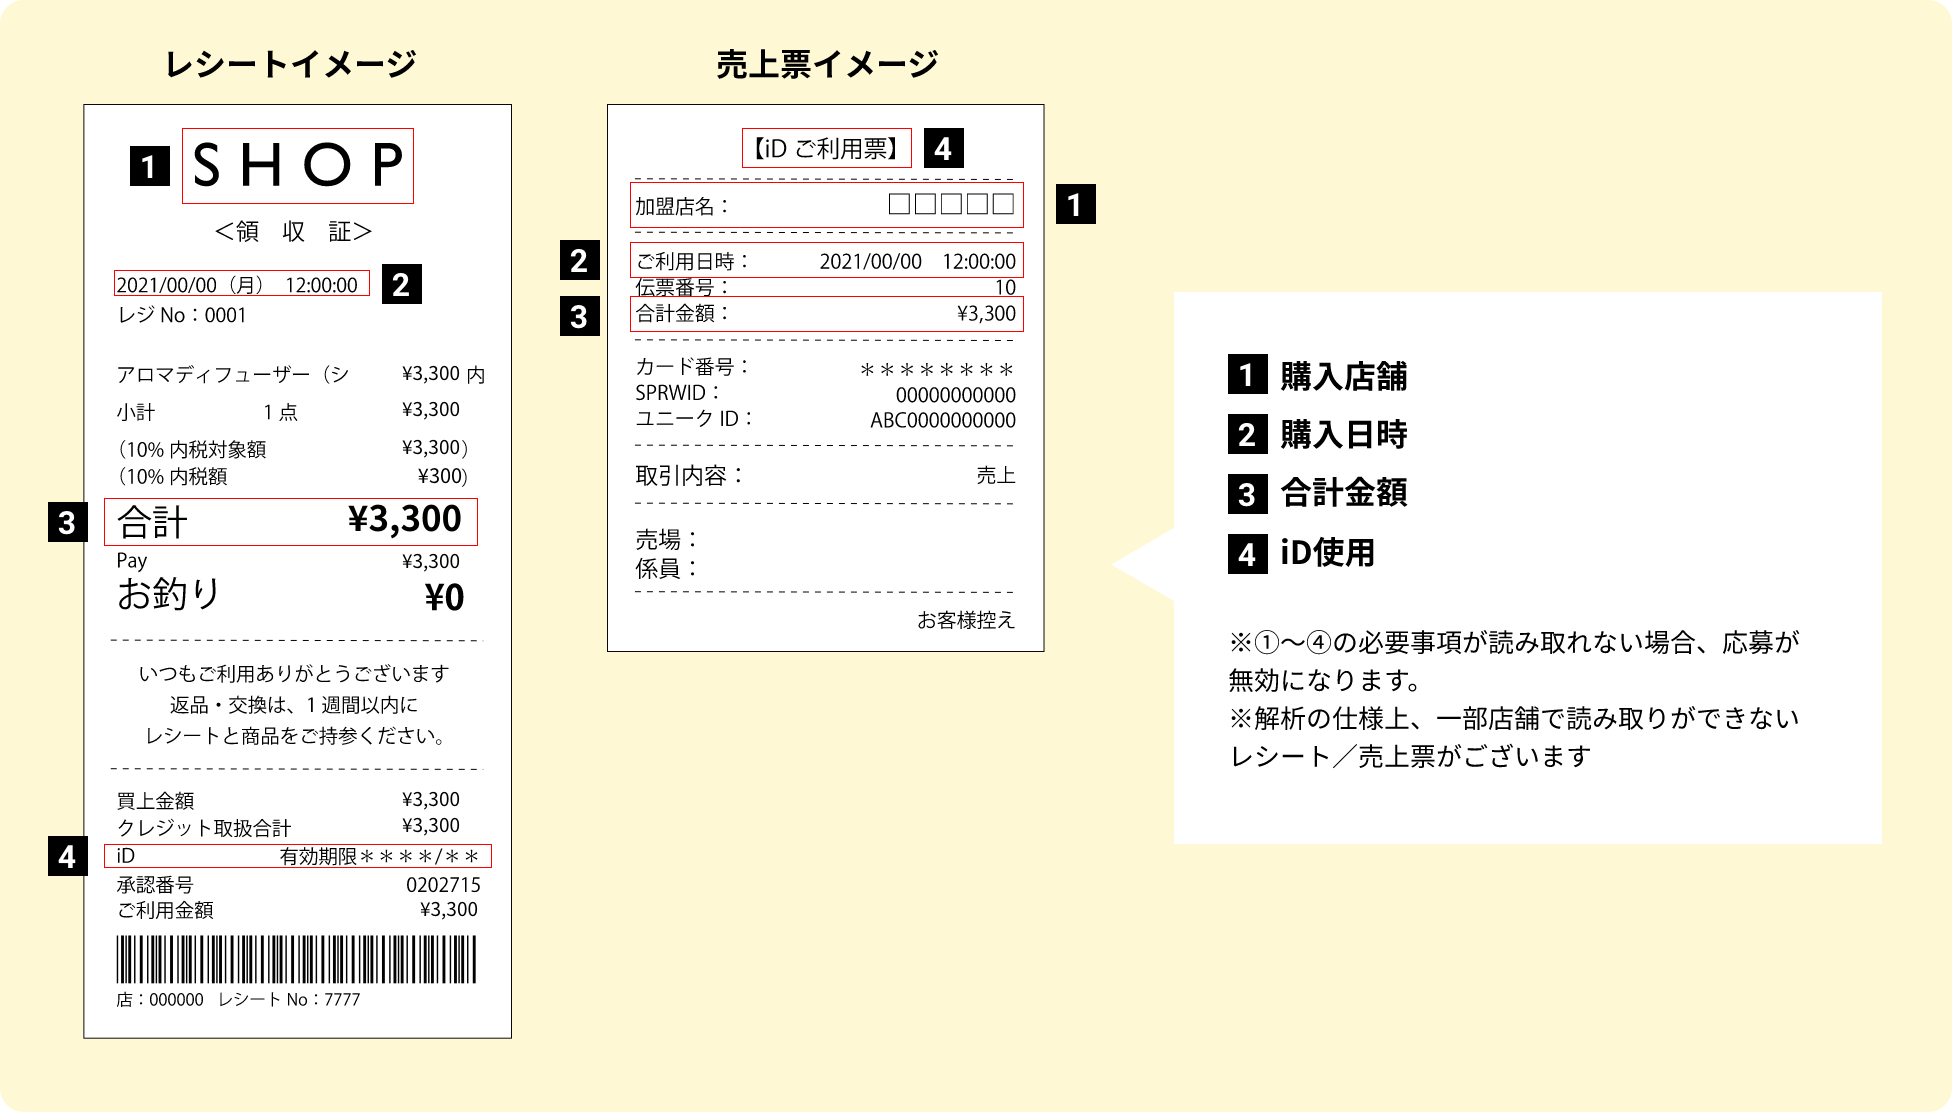Click the 小計 1点 subtotal row
The height and width of the screenshot is (1112, 1952).
[288, 411]
